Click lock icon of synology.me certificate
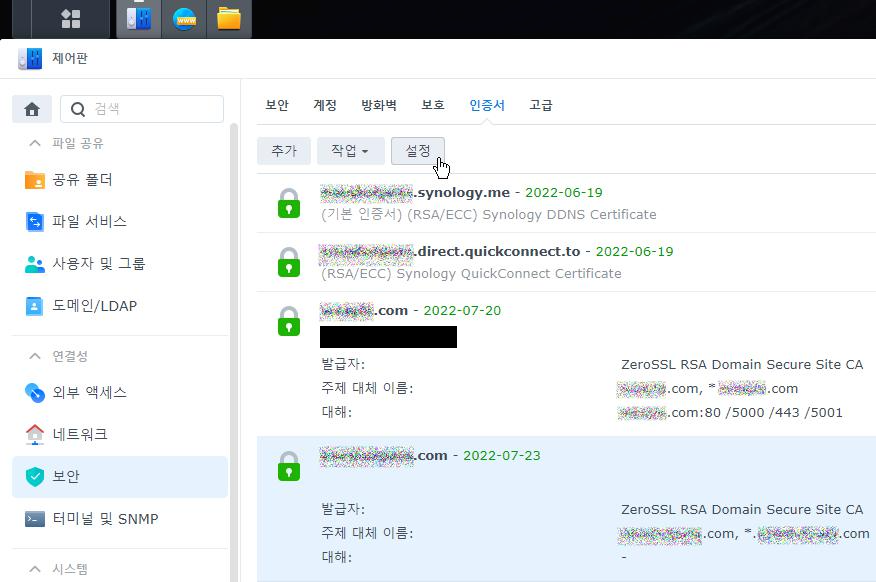Screen dimensions: 876x582 [x=289, y=203]
